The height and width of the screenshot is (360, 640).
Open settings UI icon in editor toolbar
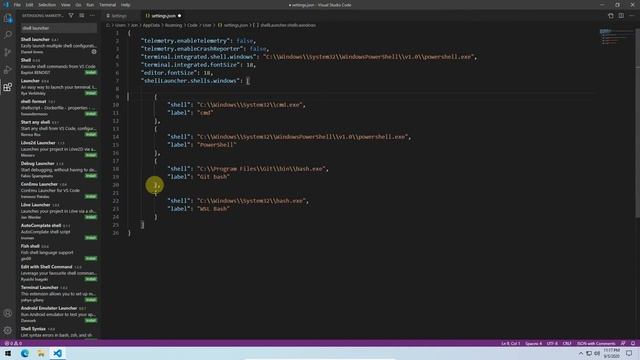click(611, 16)
